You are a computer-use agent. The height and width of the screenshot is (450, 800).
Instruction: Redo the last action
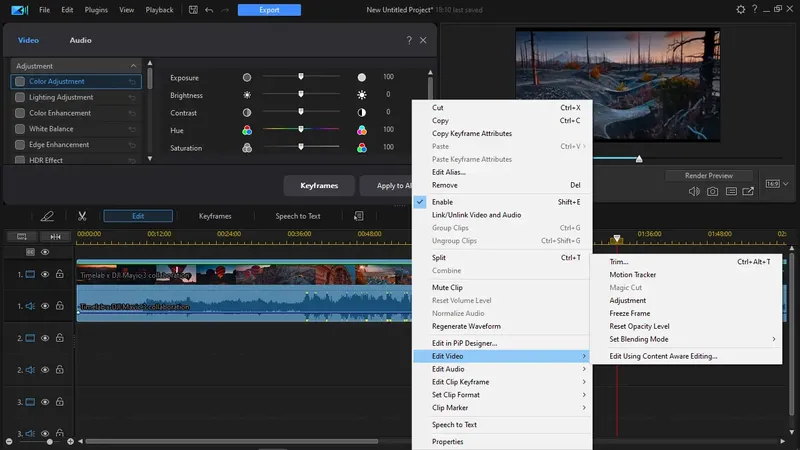225,10
